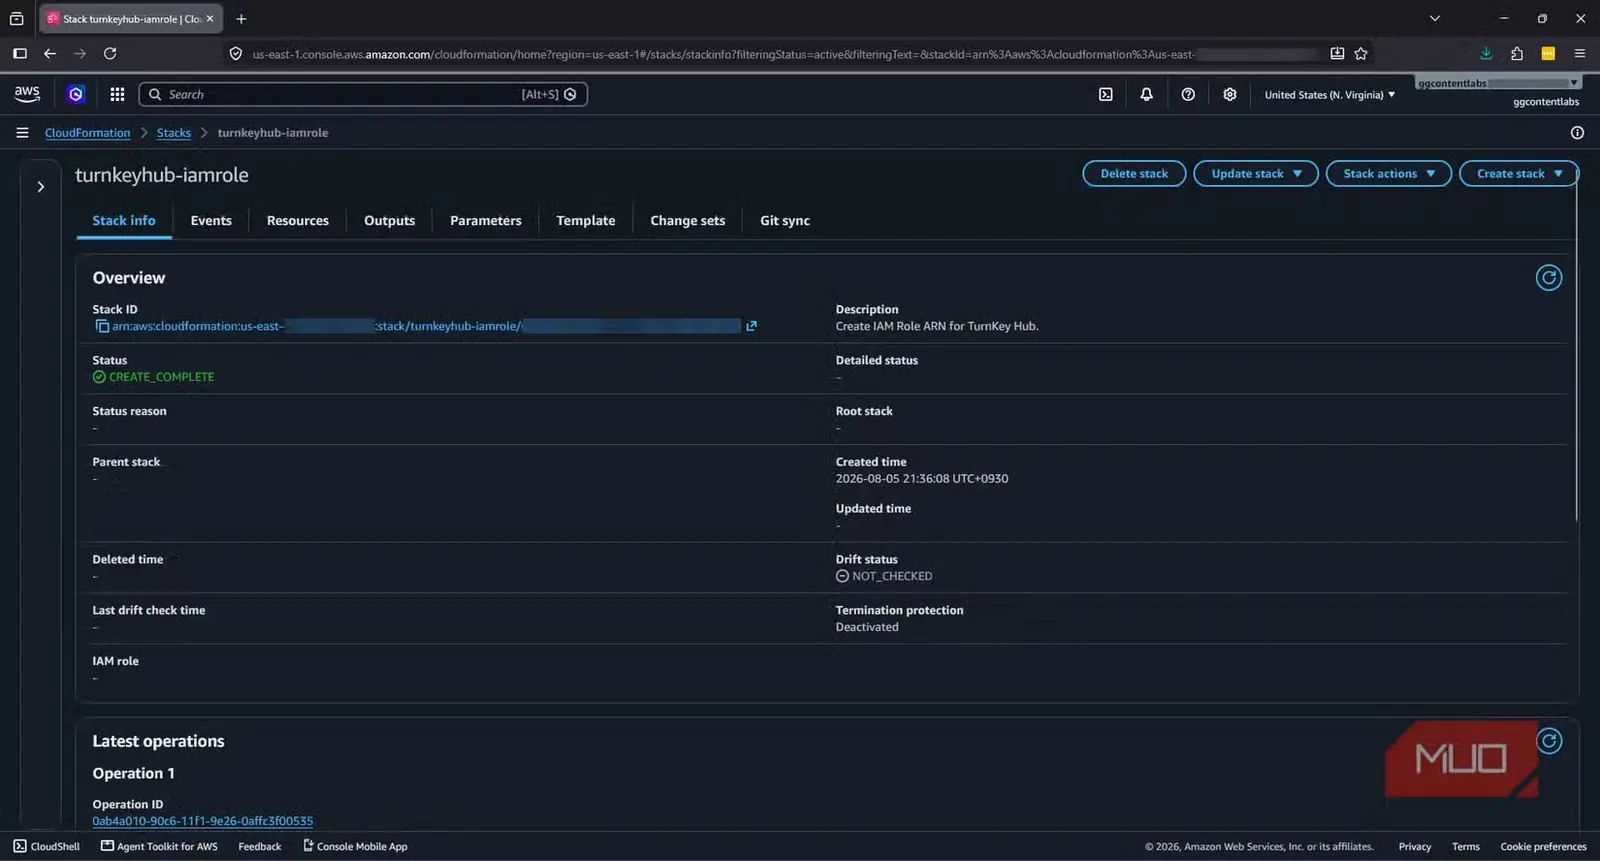The width and height of the screenshot is (1600, 861).
Task: Bookmark this page with the star
Action: coord(1361,54)
